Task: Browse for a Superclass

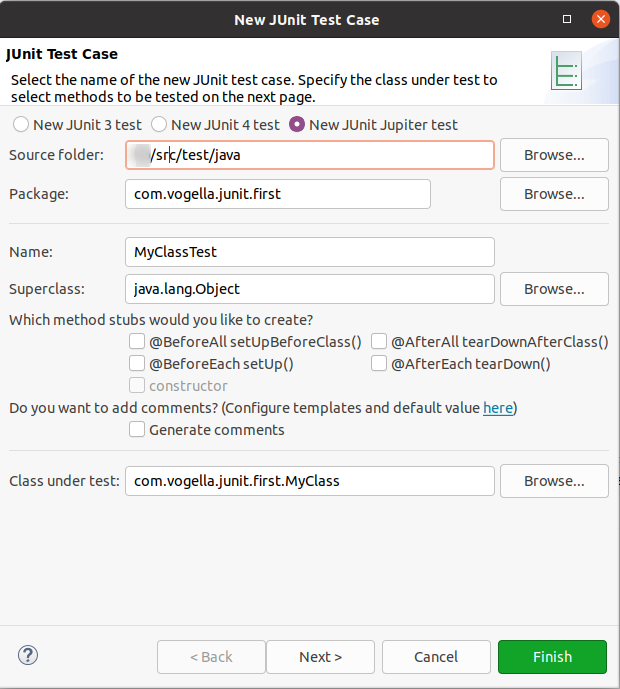Action: pyautogui.click(x=553, y=289)
